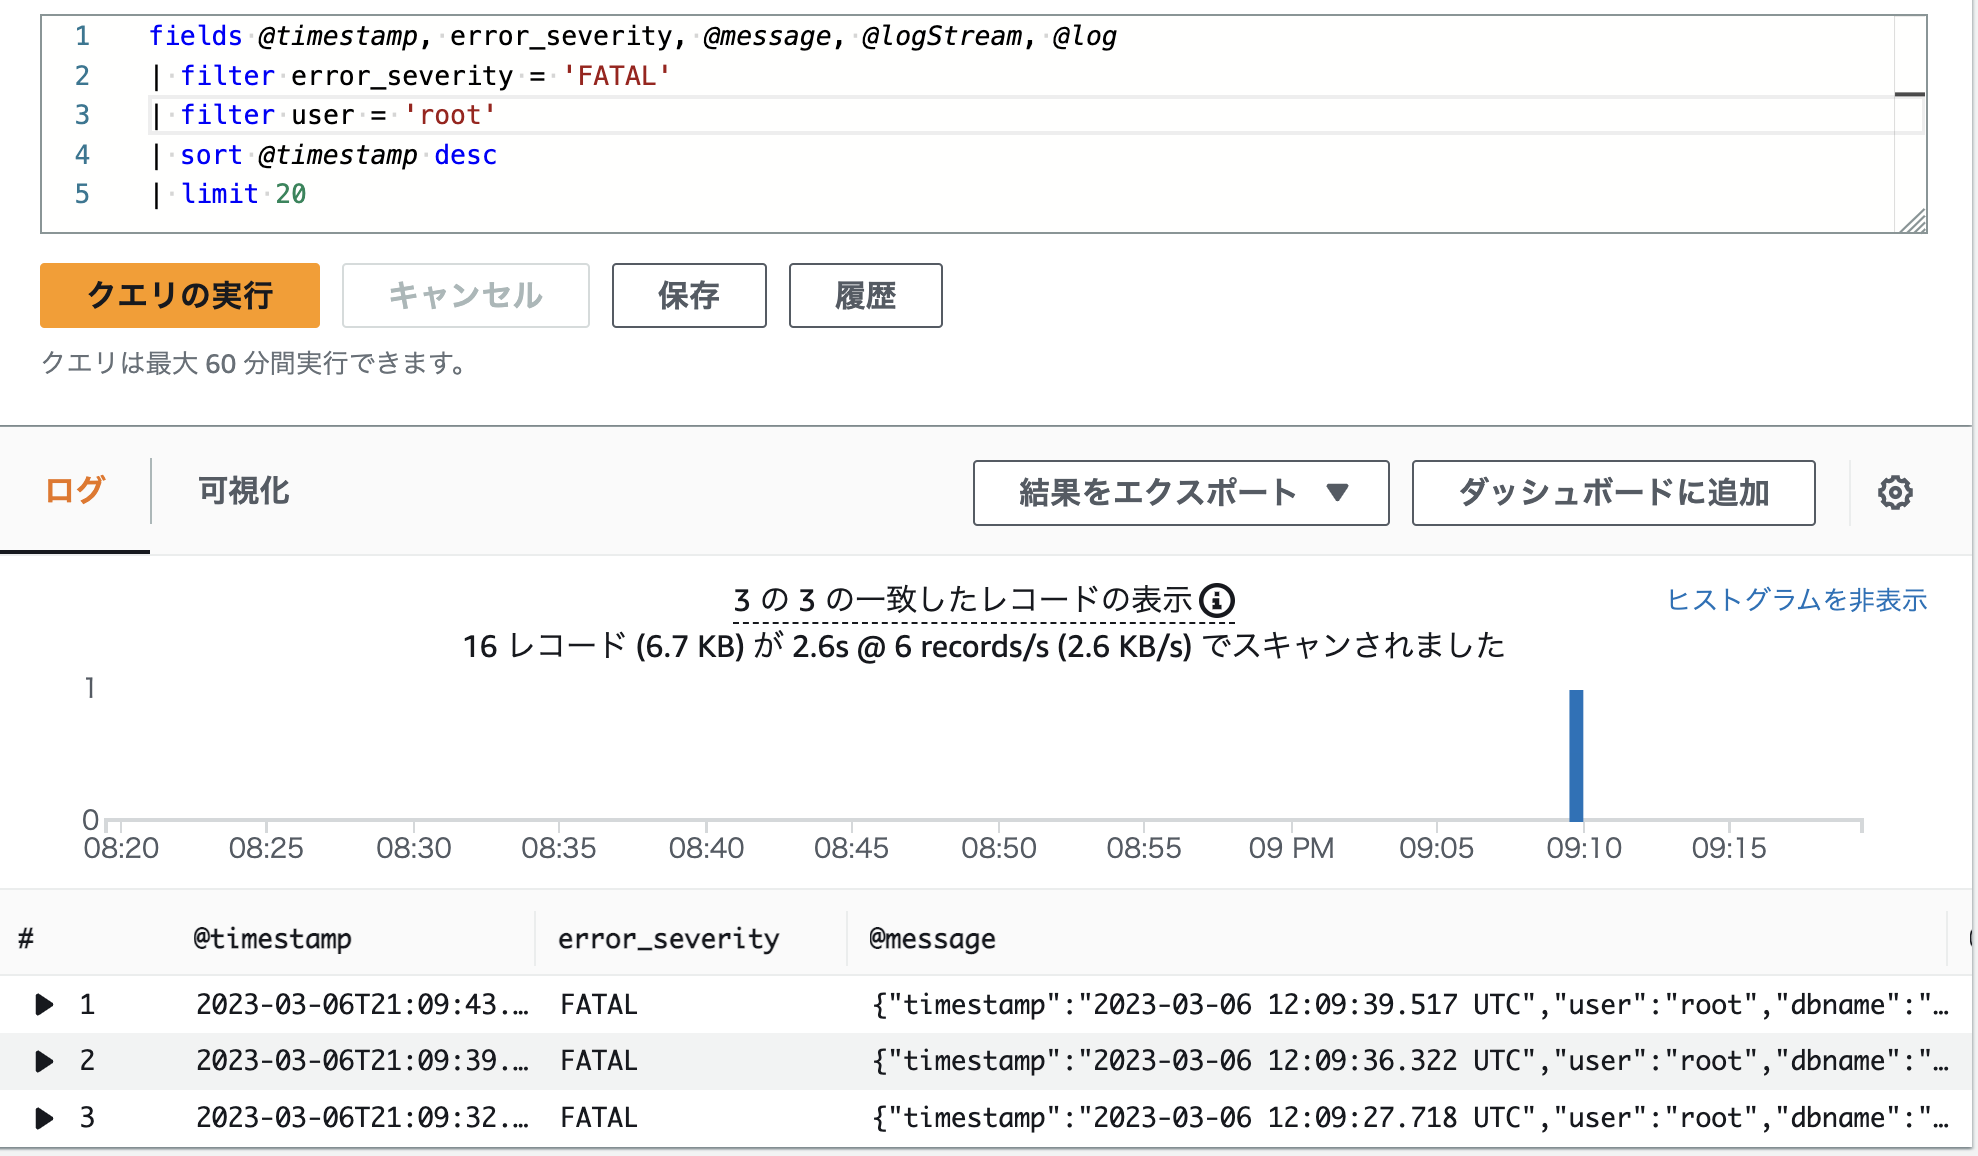The width and height of the screenshot is (1978, 1156).
Task: Click the @message column header
Action: click(x=929, y=938)
